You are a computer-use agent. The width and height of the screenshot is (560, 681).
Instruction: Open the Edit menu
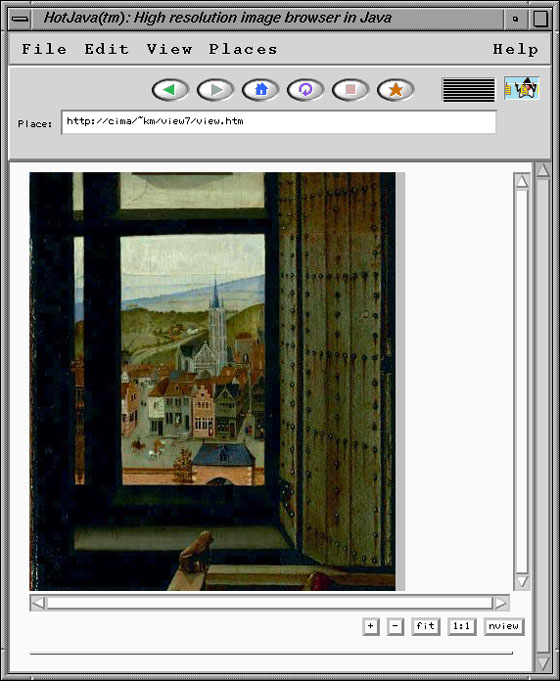click(106, 49)
